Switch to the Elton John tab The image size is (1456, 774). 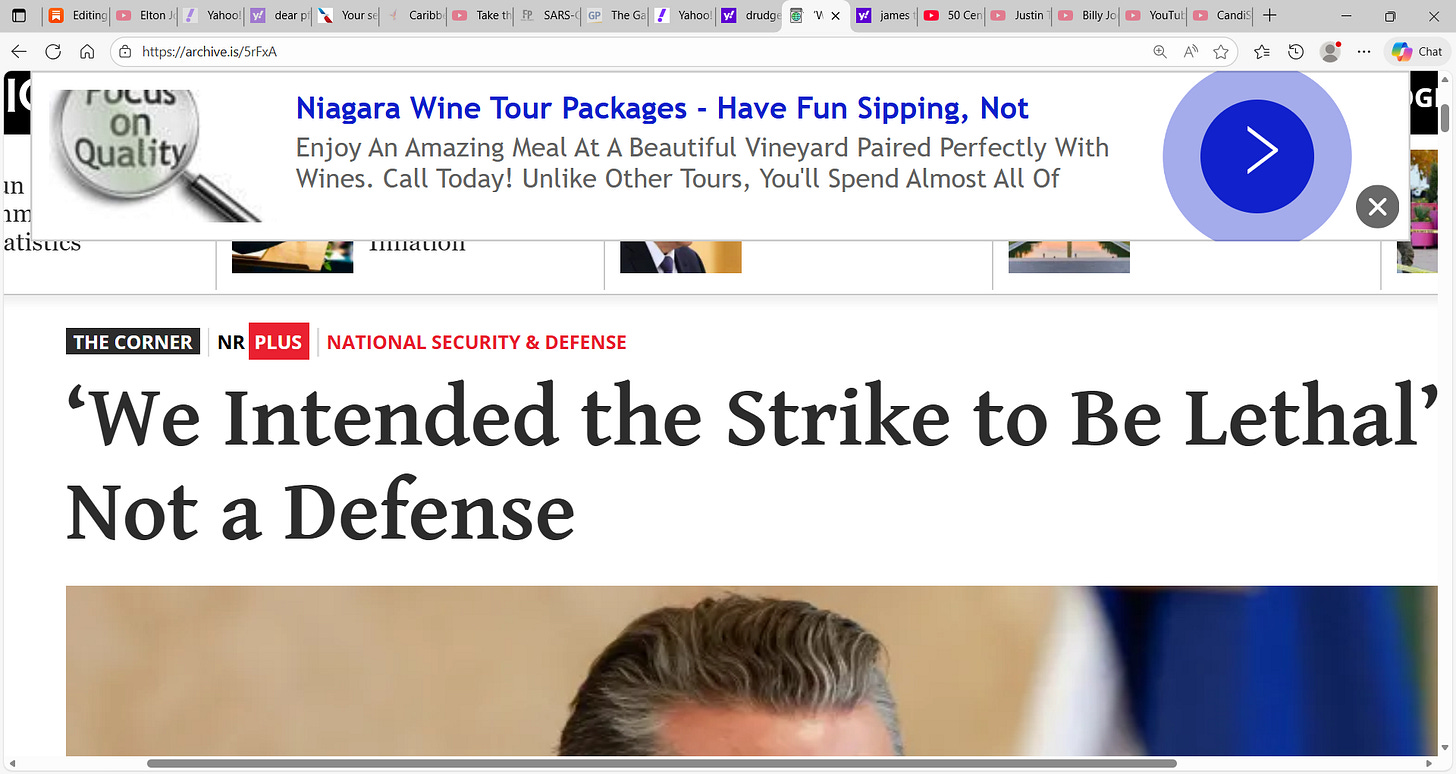click(143, 16)
